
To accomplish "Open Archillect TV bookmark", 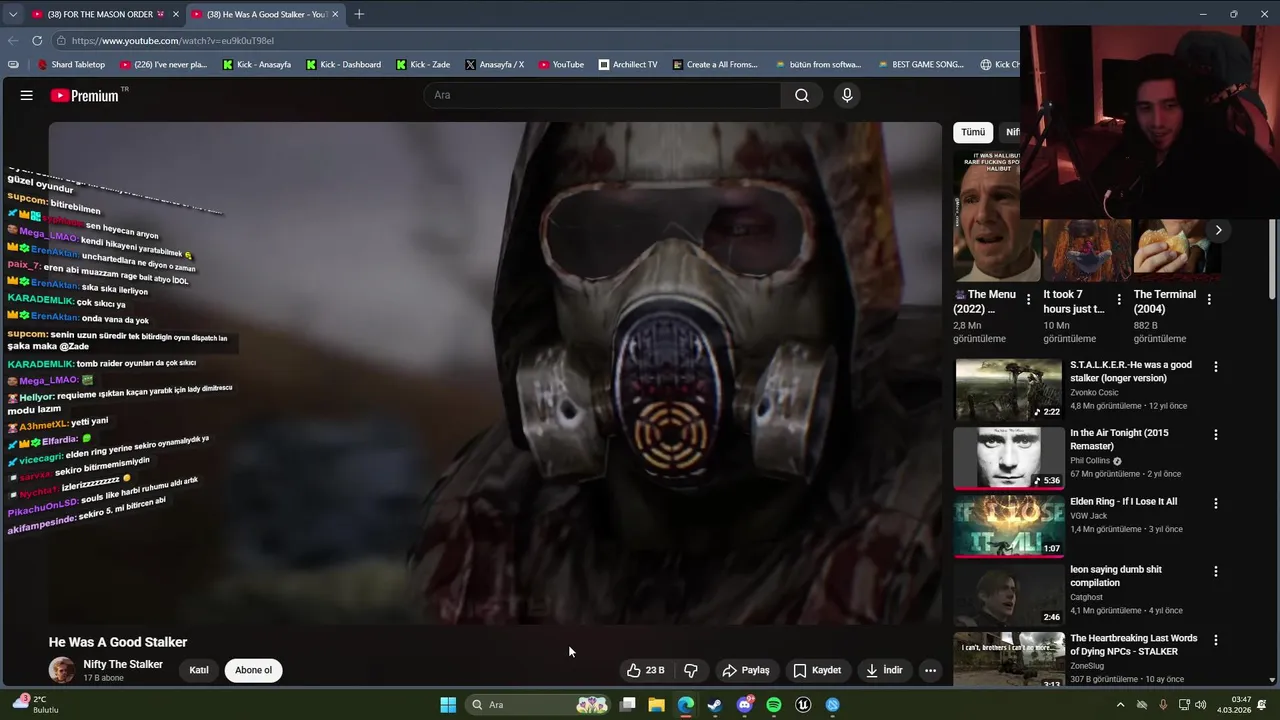I will (x=628, y=64).
